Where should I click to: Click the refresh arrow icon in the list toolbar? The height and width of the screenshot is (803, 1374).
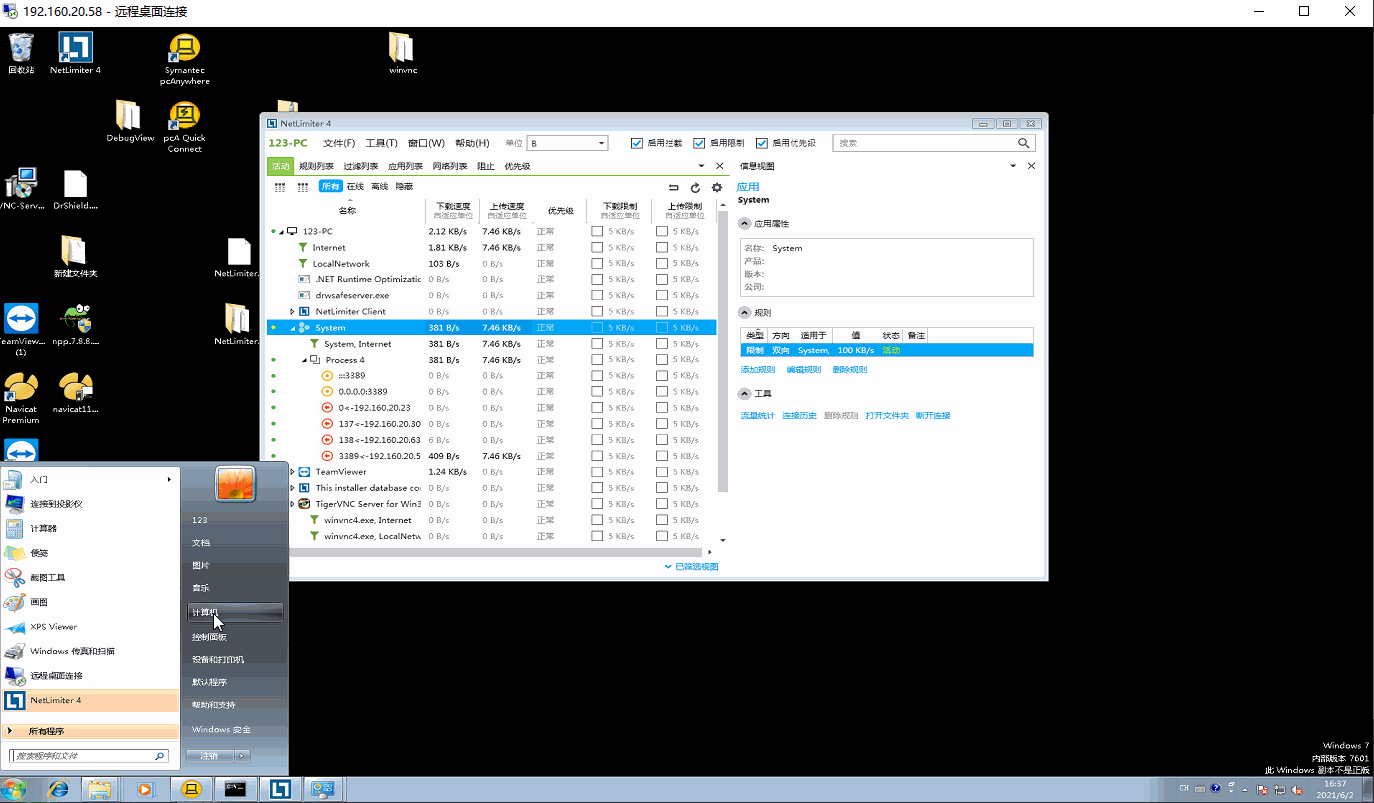point(695,187)
